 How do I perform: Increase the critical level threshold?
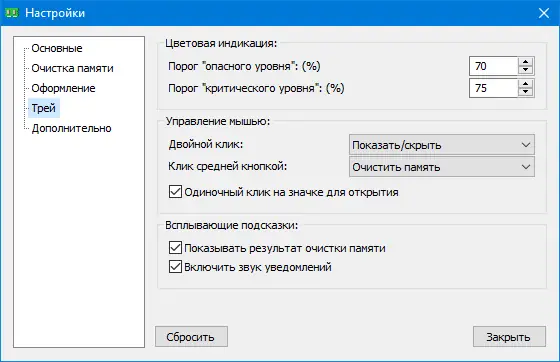tap(525, 84)
